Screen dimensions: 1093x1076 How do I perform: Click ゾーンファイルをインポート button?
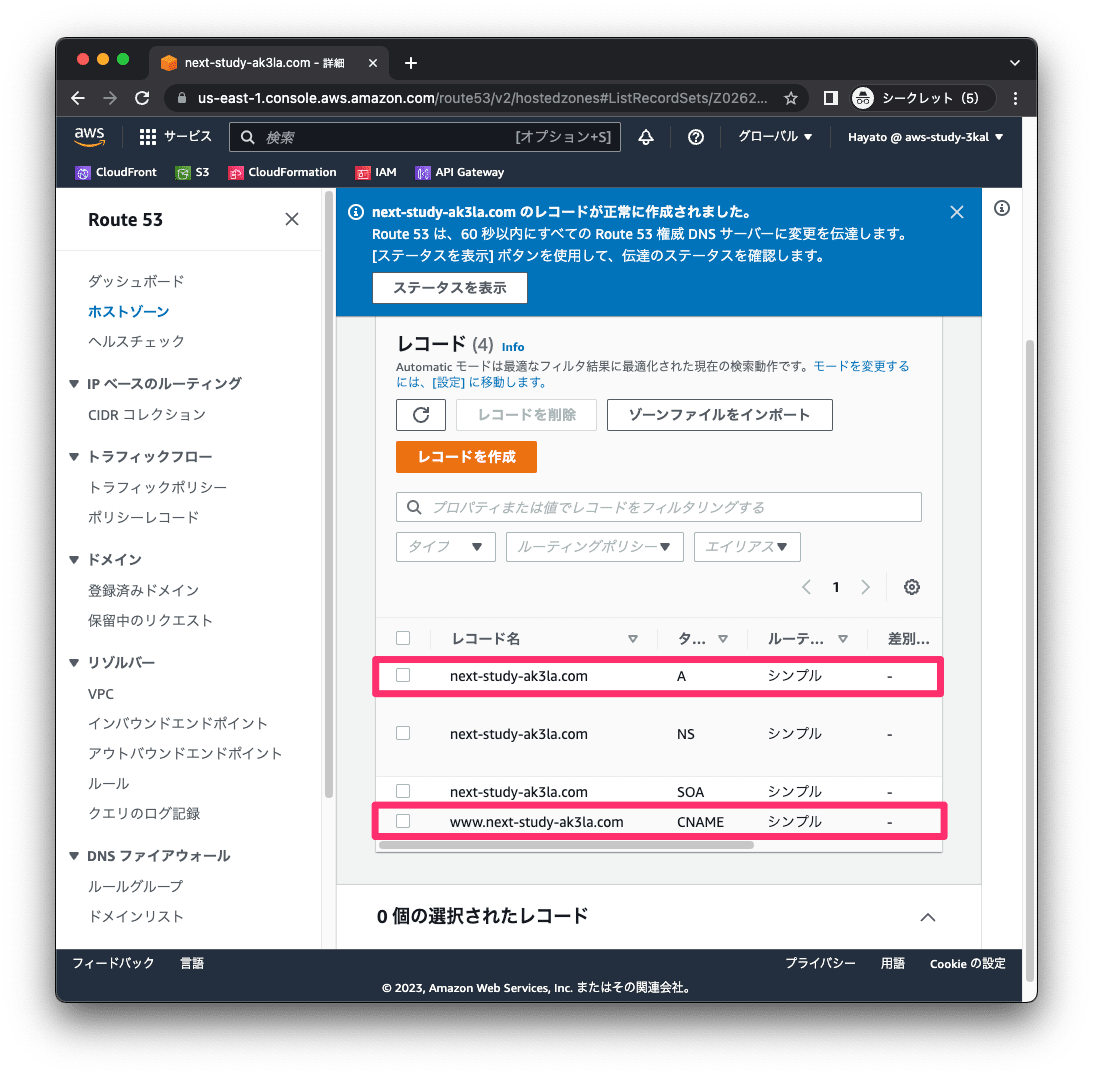(720, 415)
